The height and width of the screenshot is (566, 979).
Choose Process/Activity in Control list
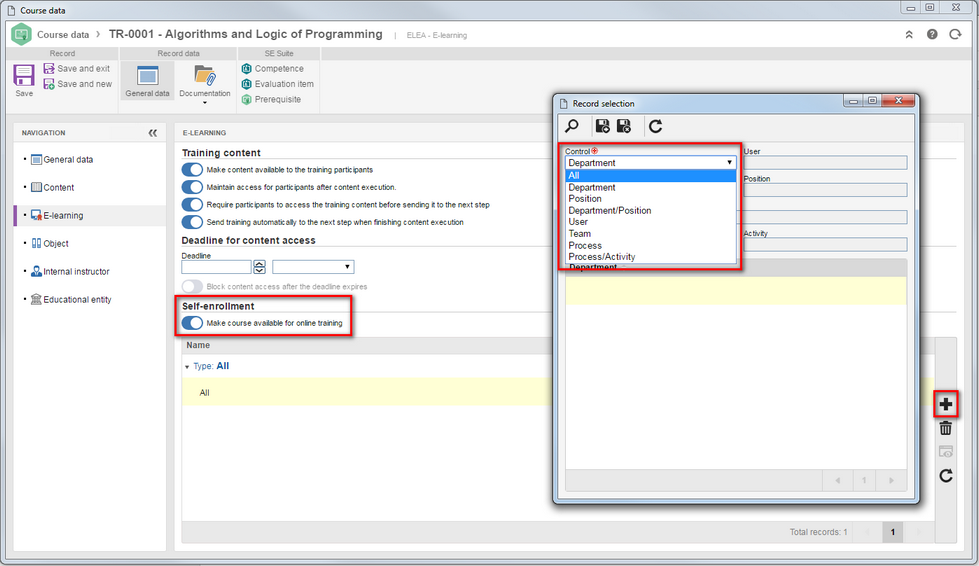point(651,256)
